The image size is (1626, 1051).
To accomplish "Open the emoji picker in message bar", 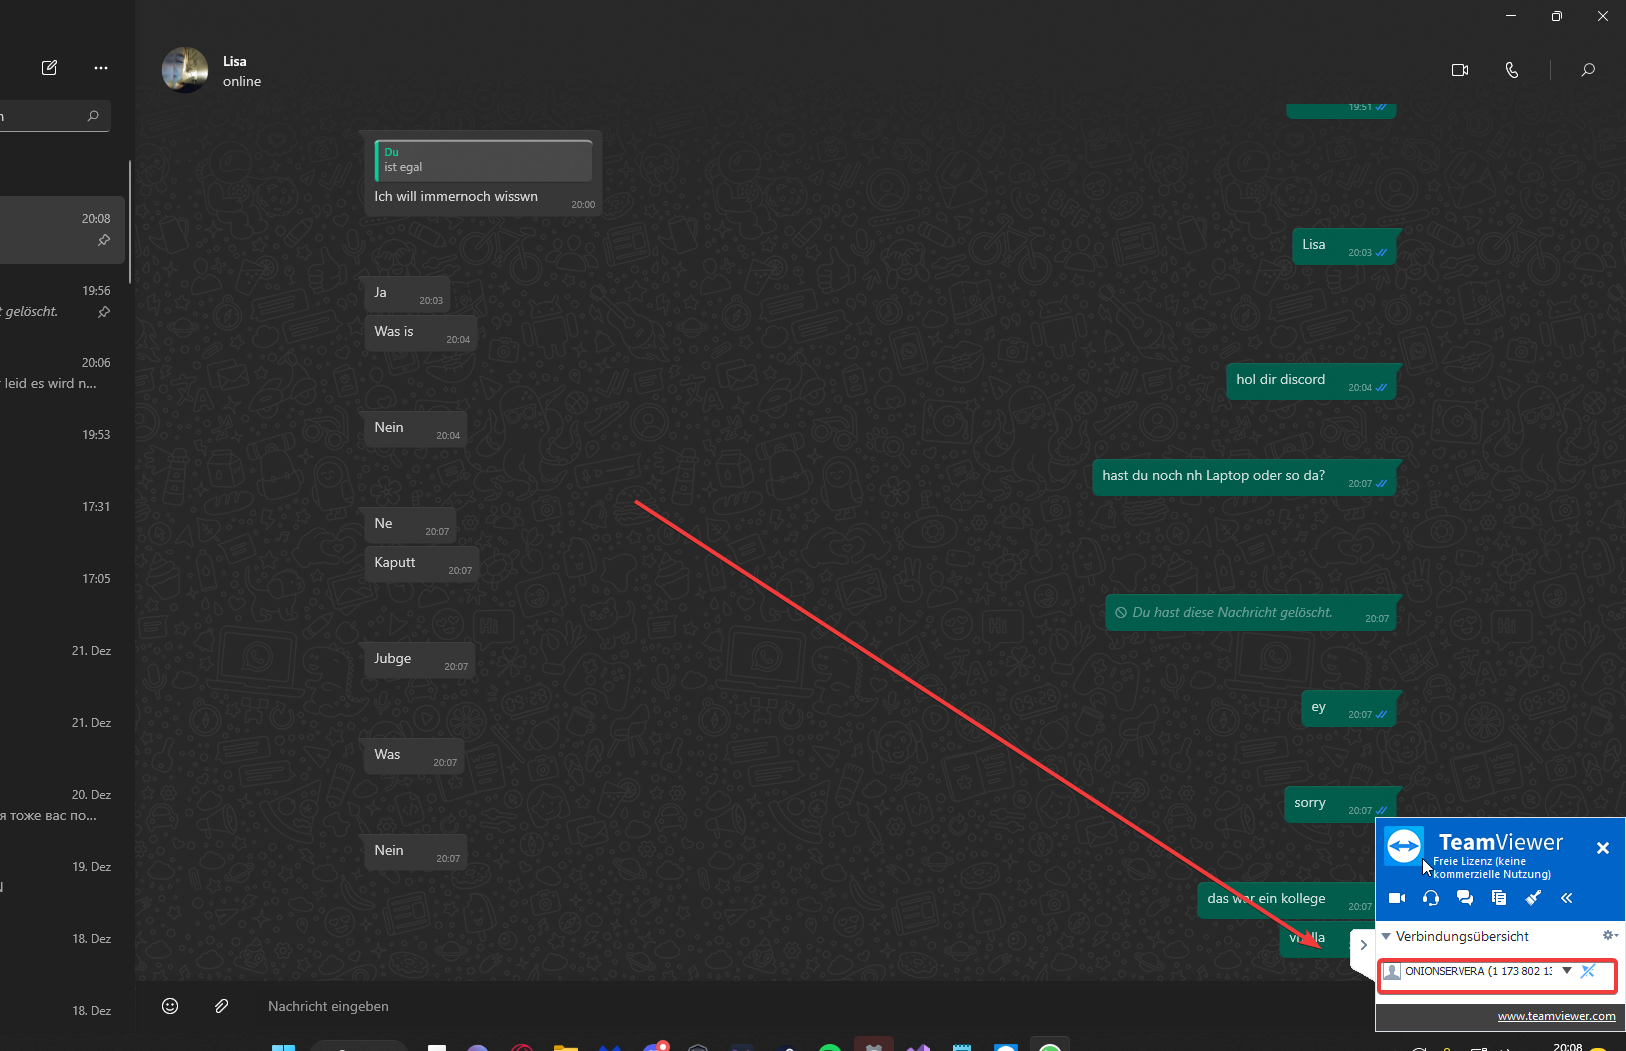I will pos(170,1006).
